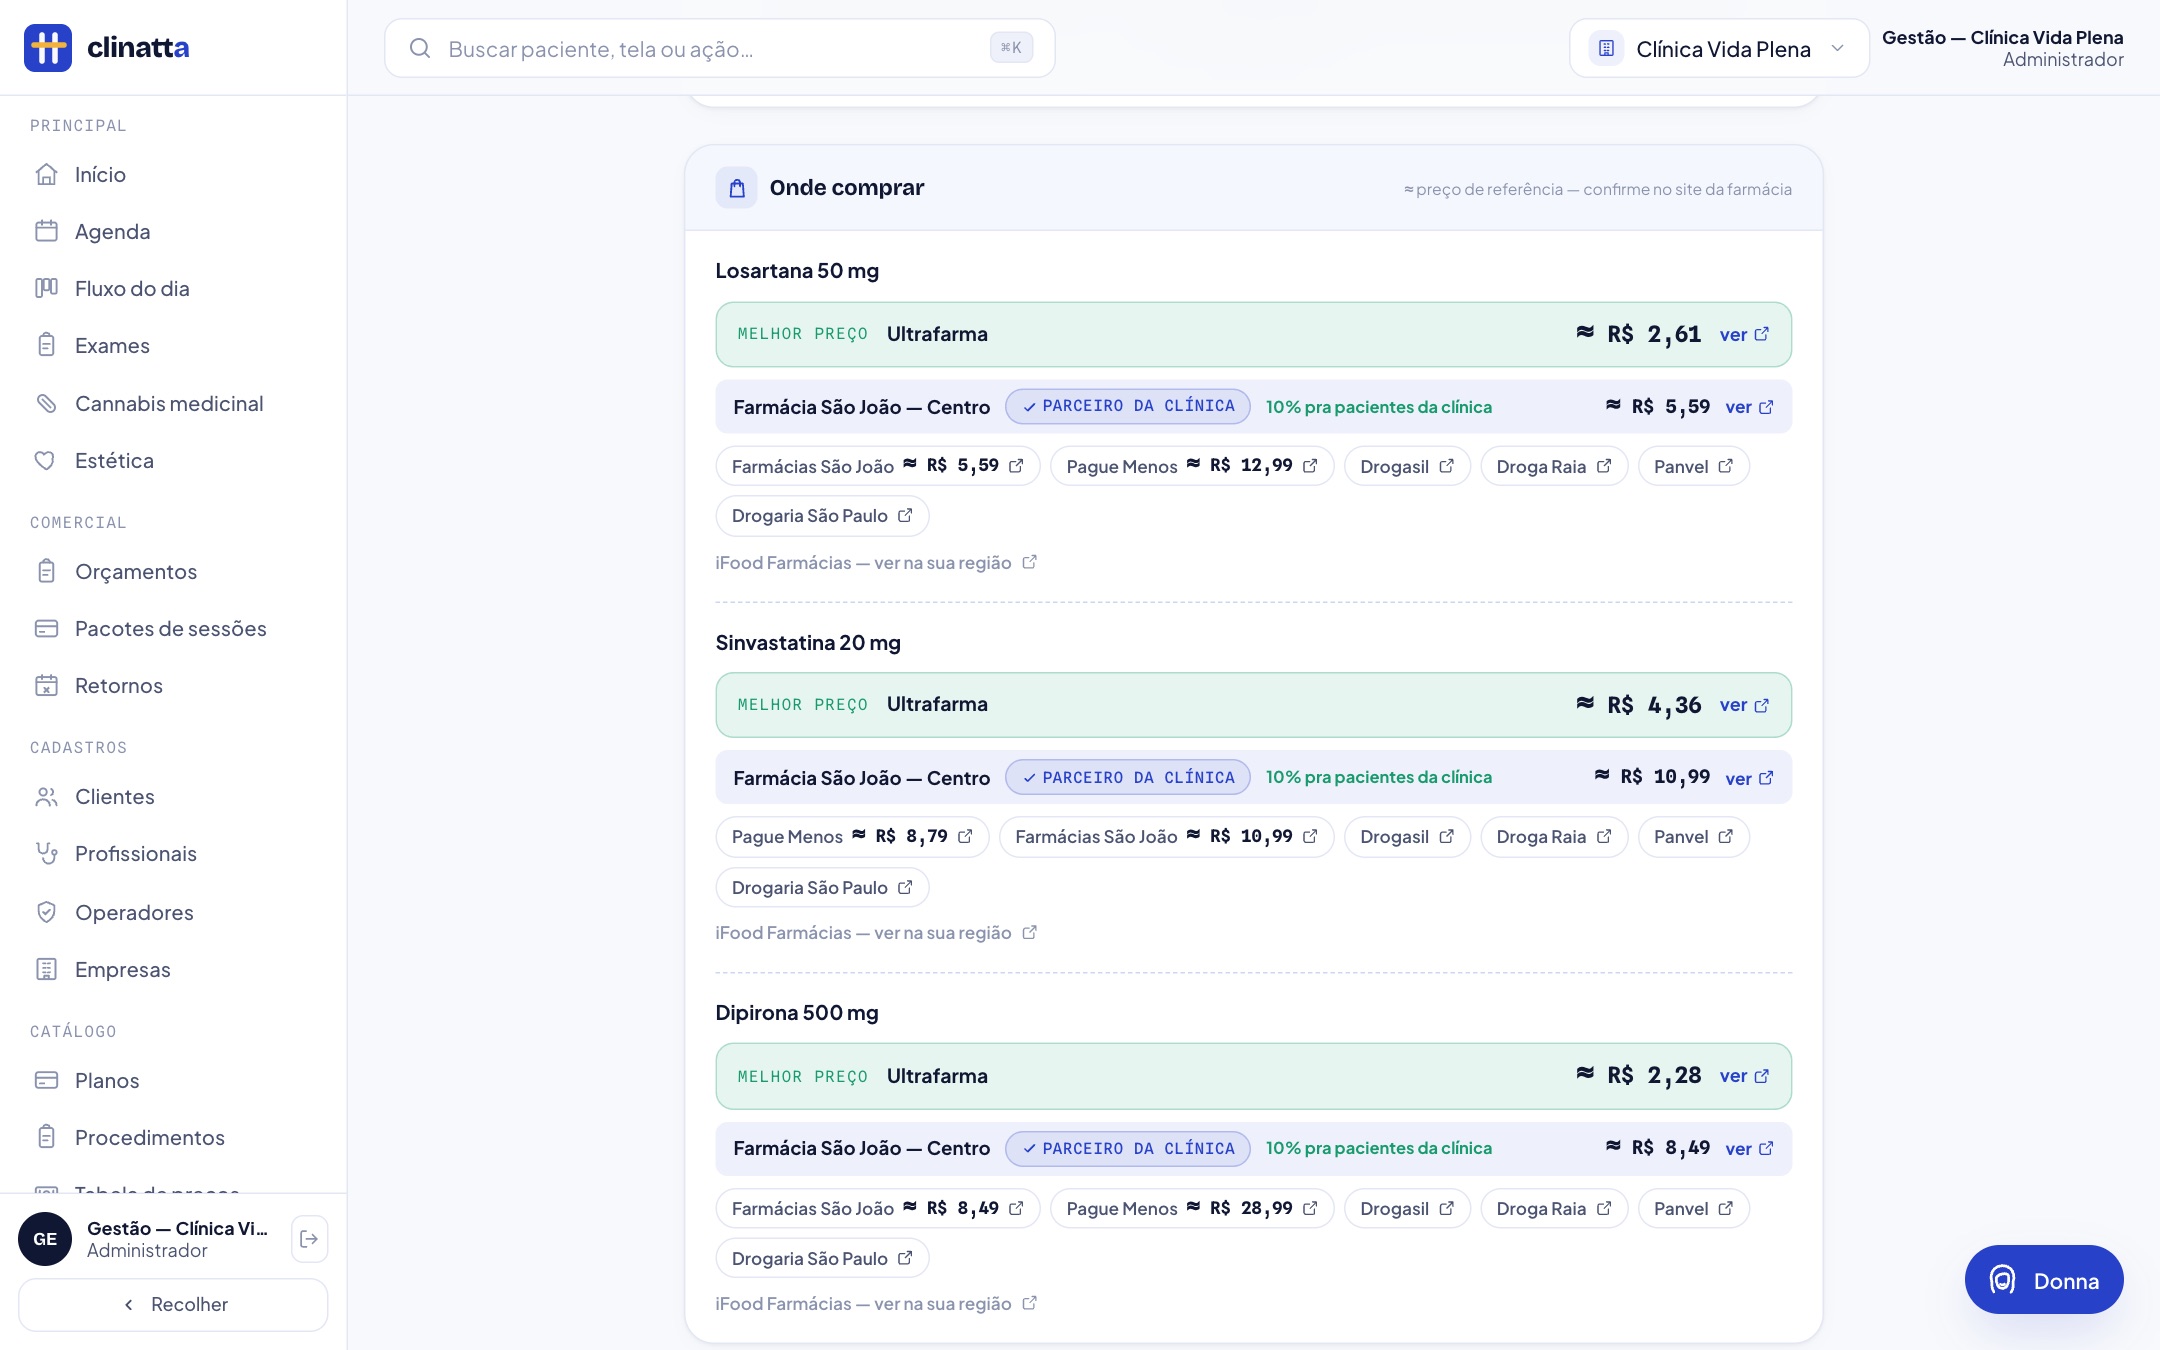Open Ultrafarma 'ver' link for Sinvastatina 20 mg
2160x1350 pixels.
(1745, 706)
